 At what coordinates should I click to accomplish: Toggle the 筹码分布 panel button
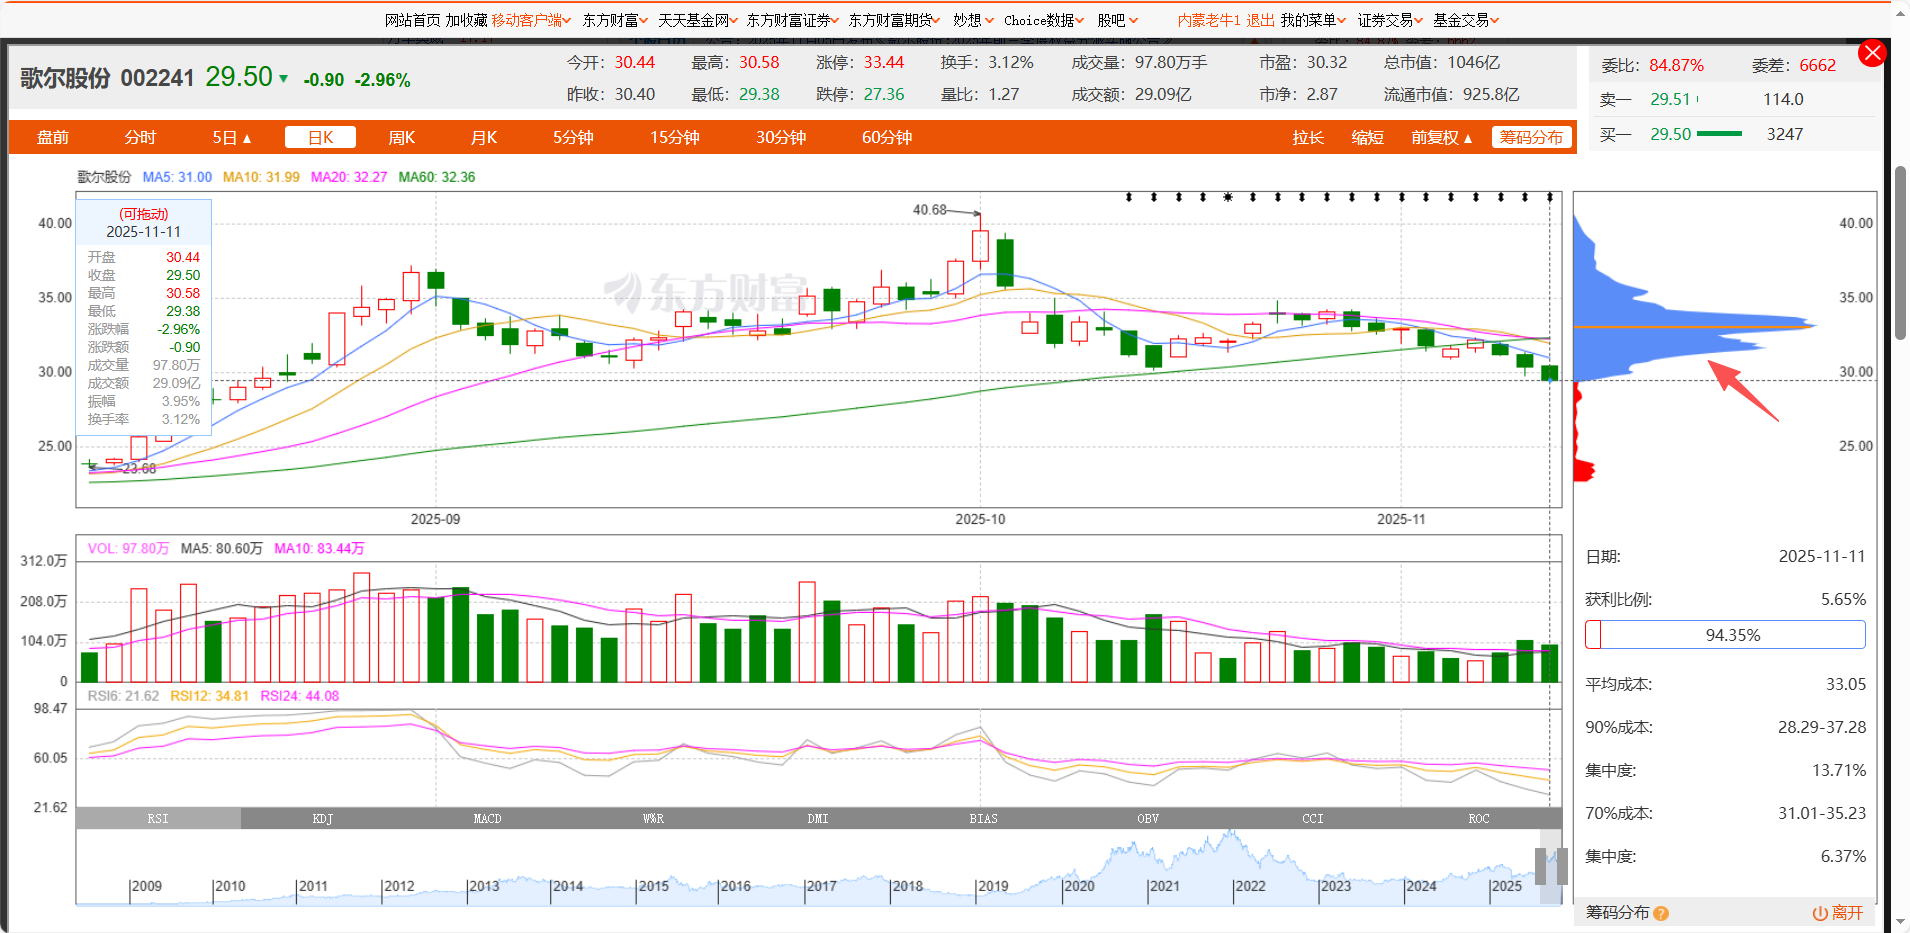(1532, 138)
